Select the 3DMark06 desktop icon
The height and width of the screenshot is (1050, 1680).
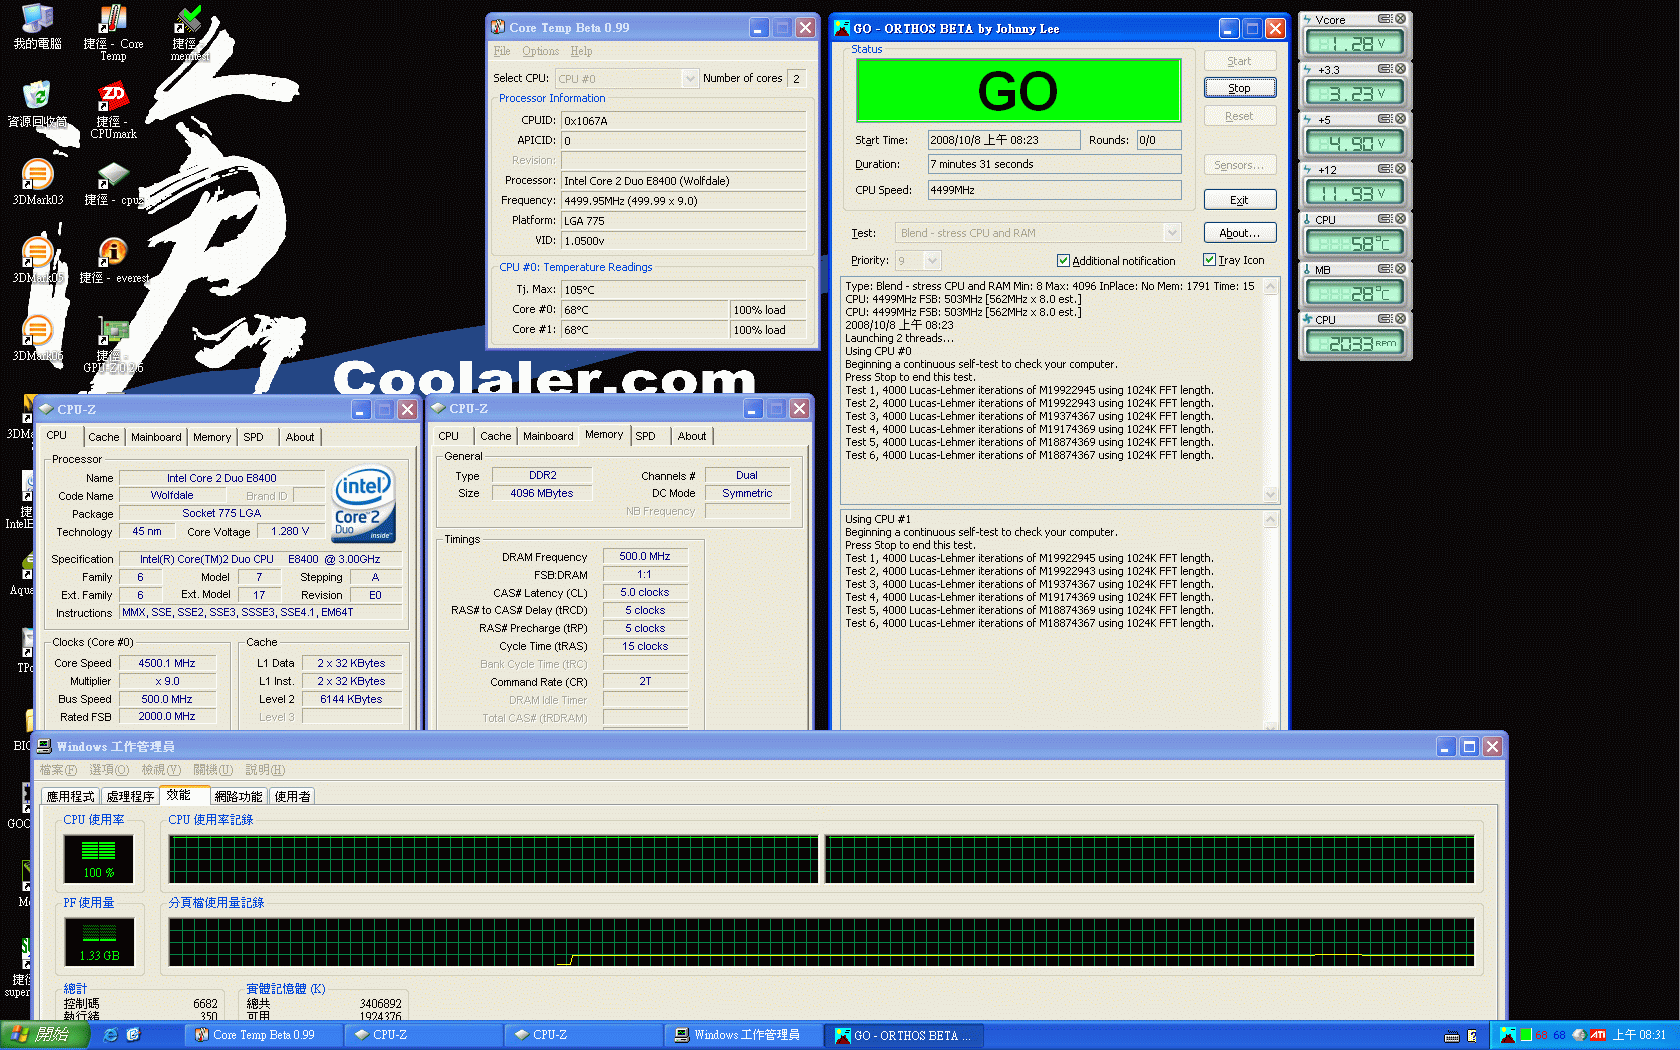[37, 338]
